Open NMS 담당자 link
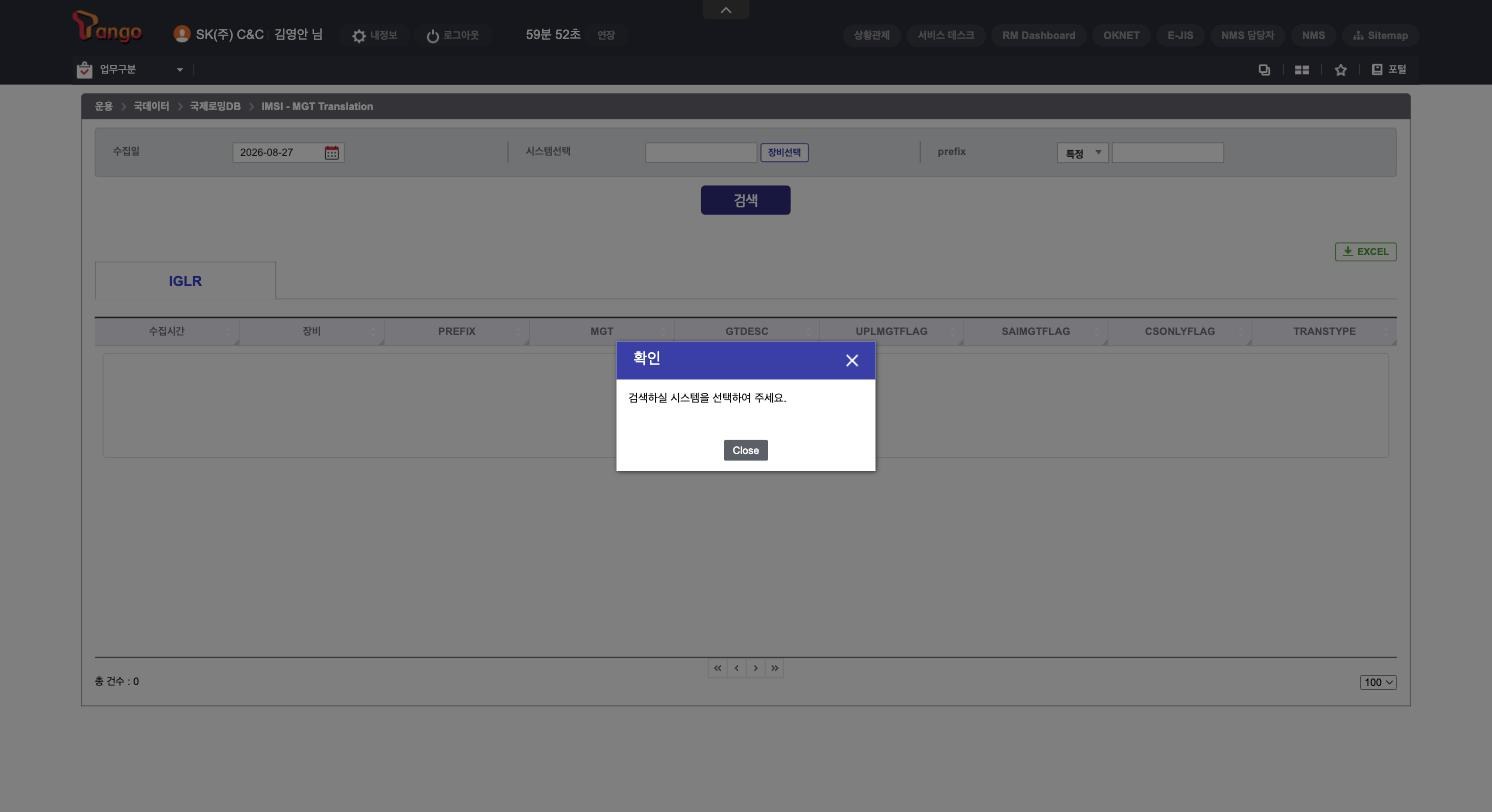This screenshot has width=1492, height=812. pos(1247,35)
